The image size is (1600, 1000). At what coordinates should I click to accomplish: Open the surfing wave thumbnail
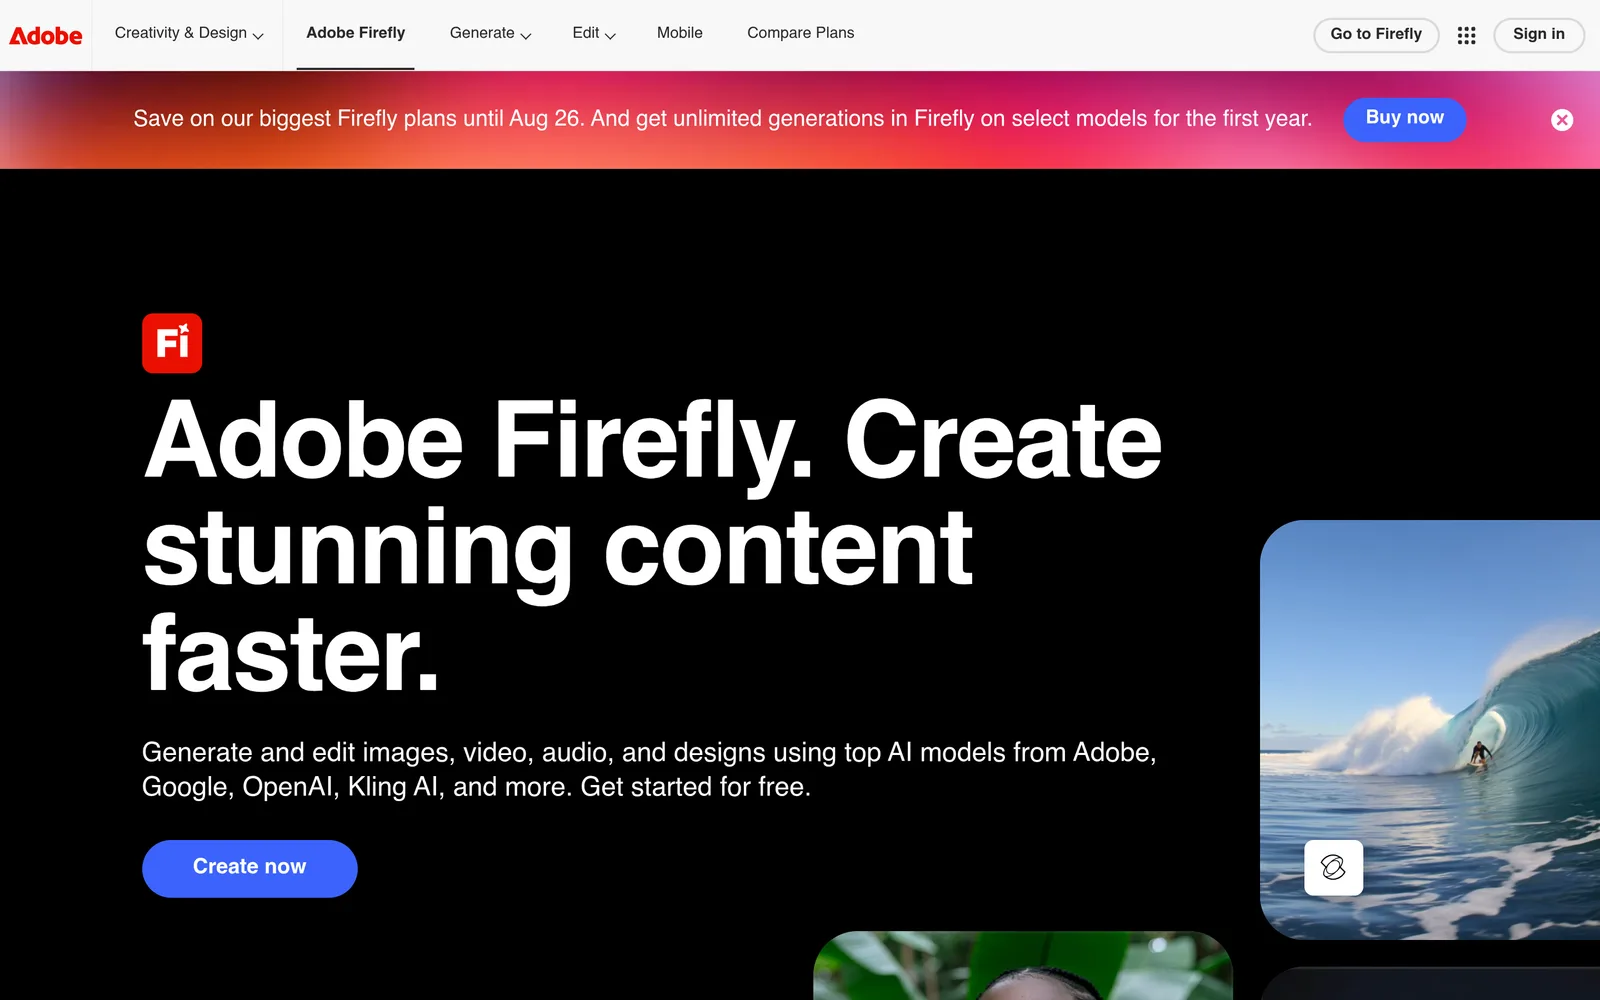1430,730
